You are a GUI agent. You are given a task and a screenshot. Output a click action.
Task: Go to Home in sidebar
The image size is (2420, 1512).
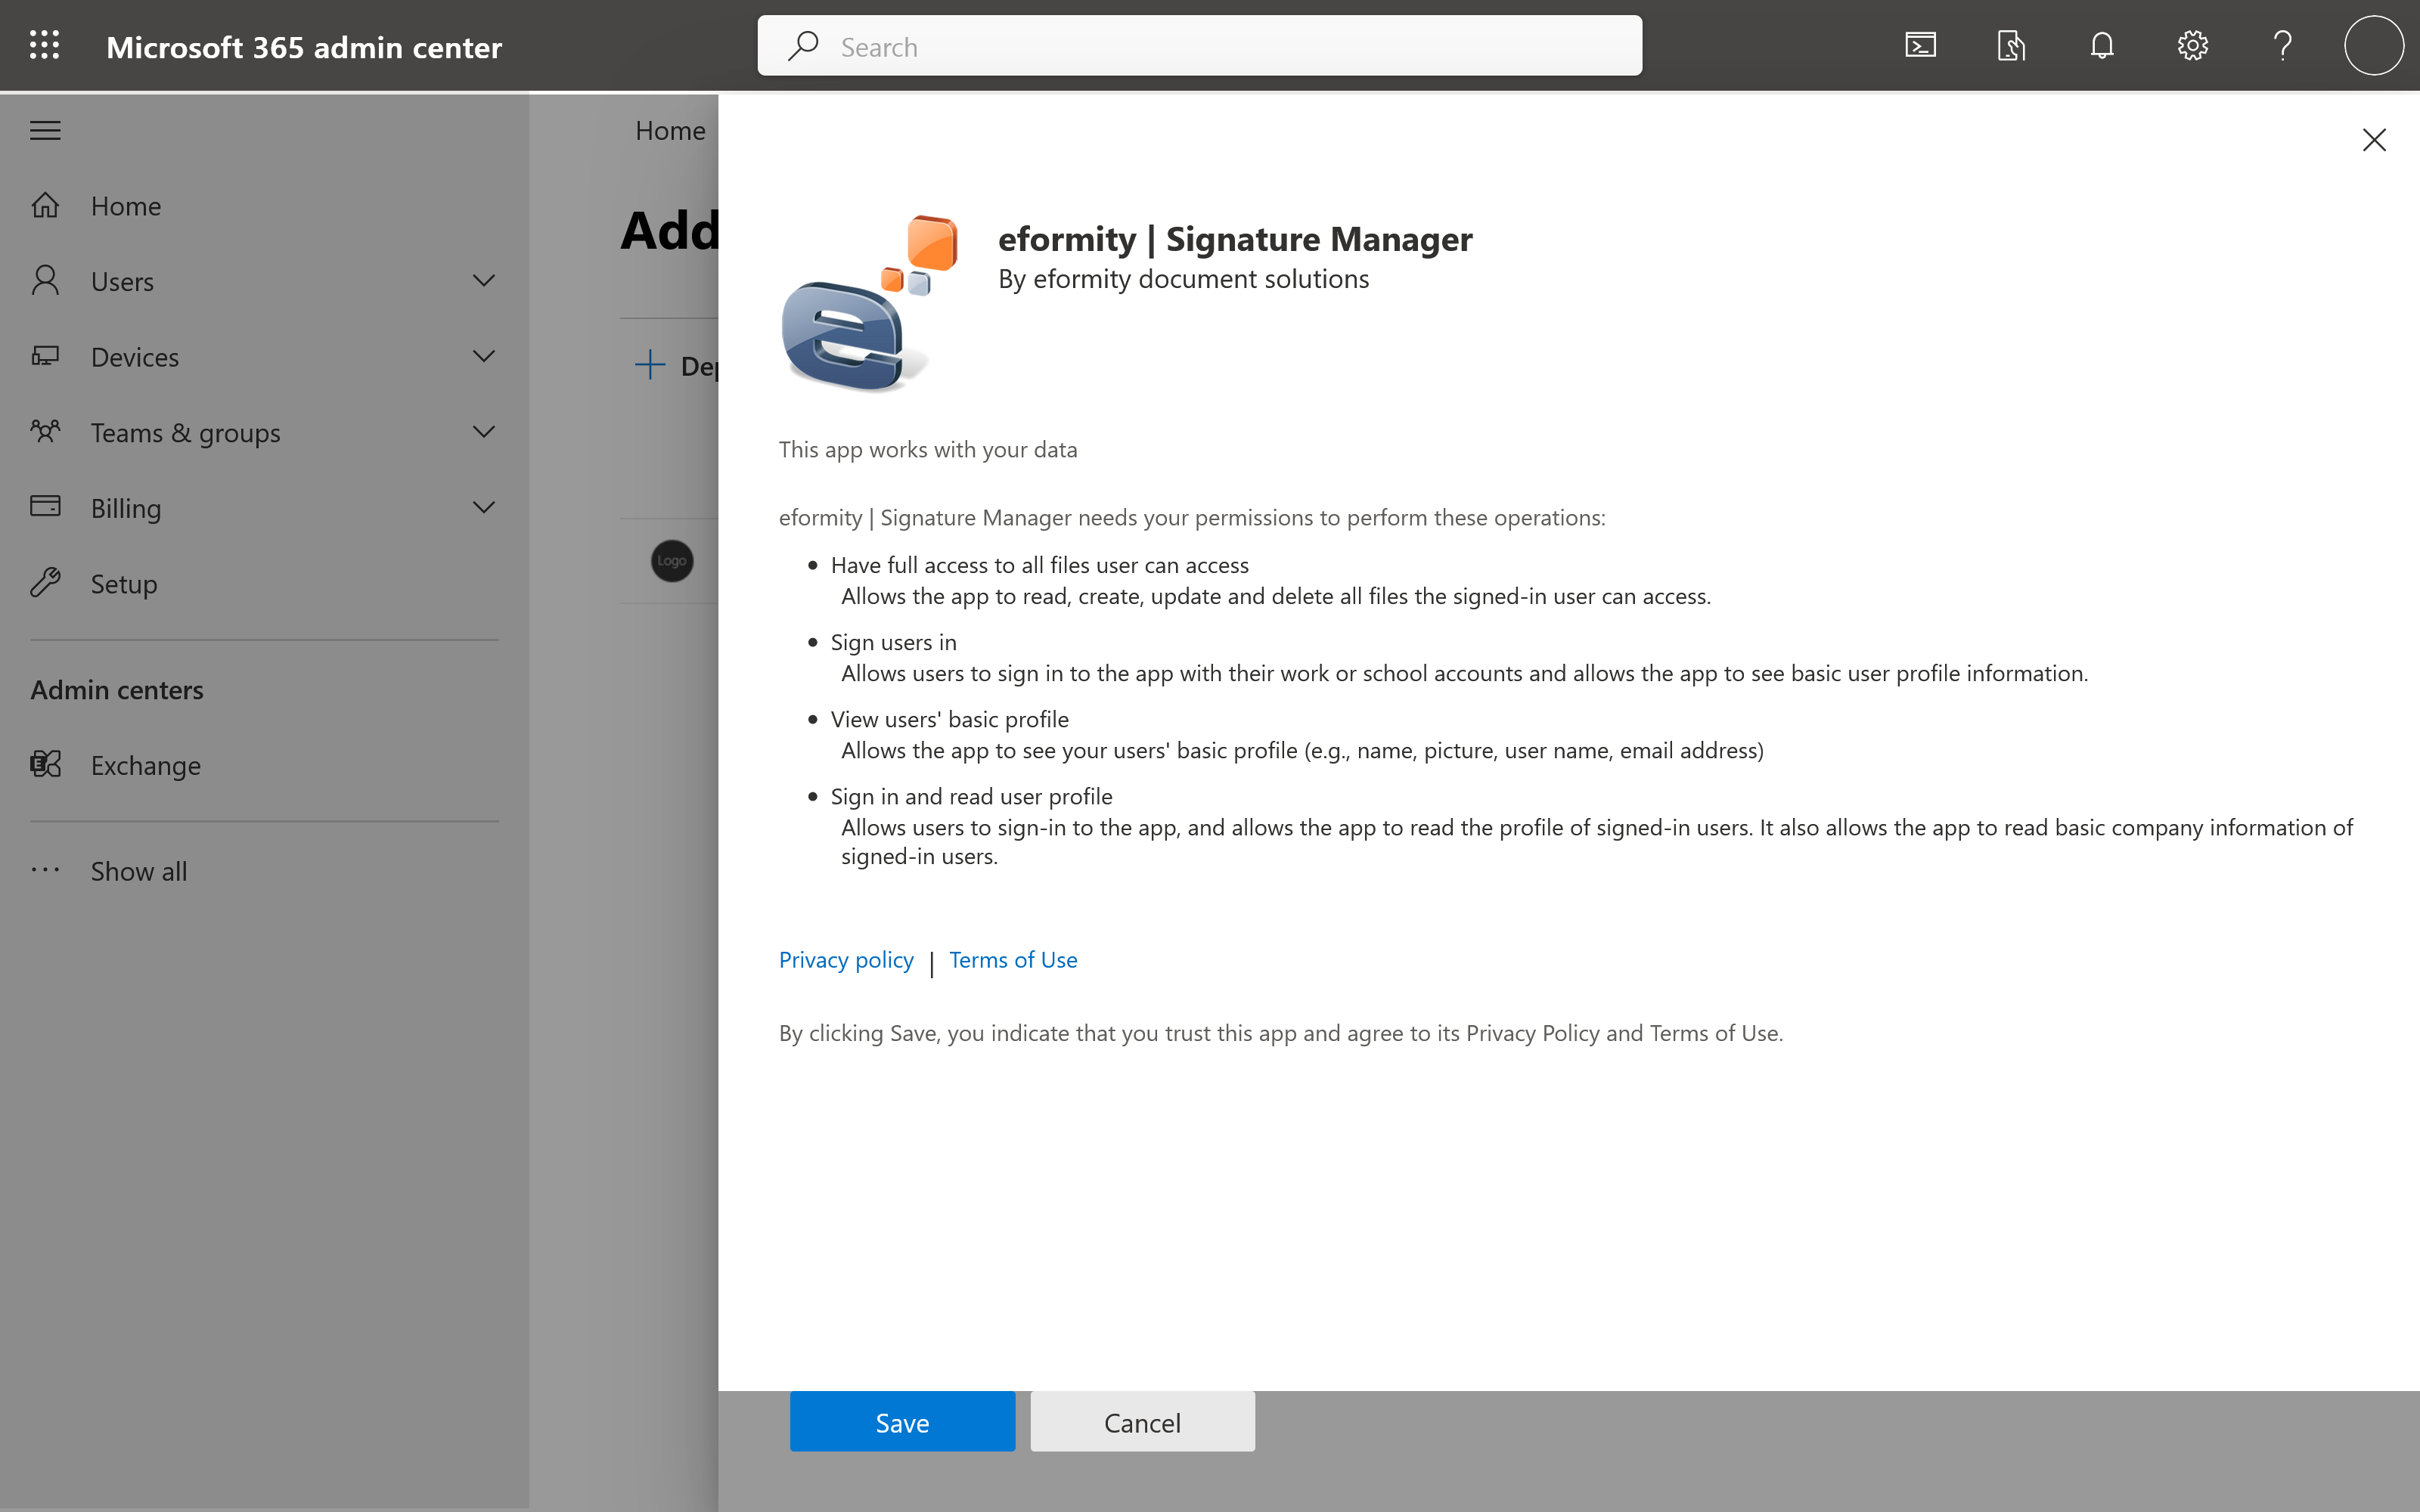point(125,206)
